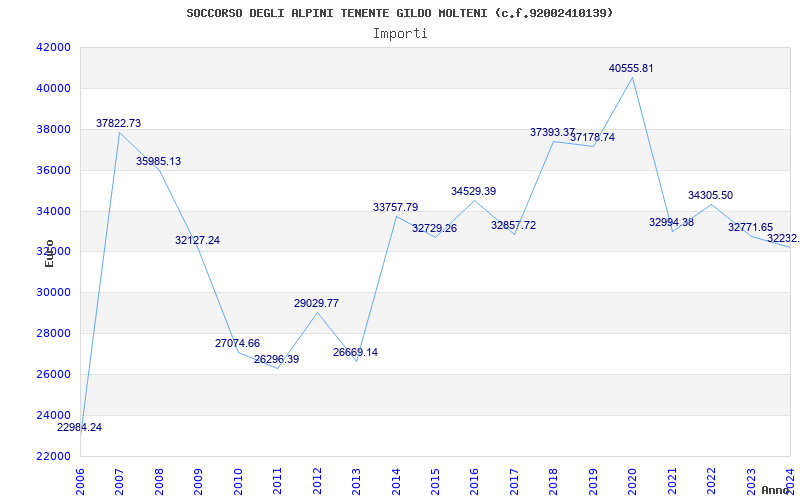Image resolution: width=800 pixels, height=500 pixels.
Task: Click the 2008 year label
Action: (x=159, y=481)
